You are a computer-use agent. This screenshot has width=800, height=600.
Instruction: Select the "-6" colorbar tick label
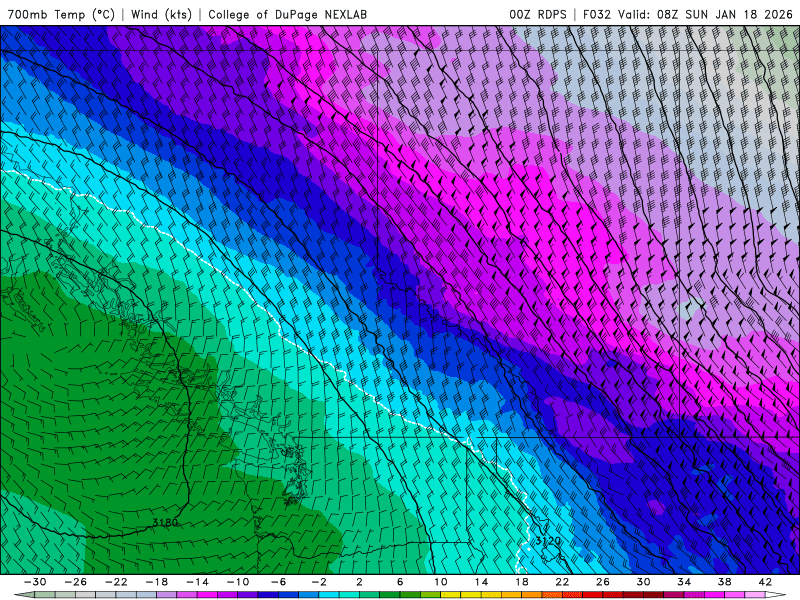click(279, 582)
